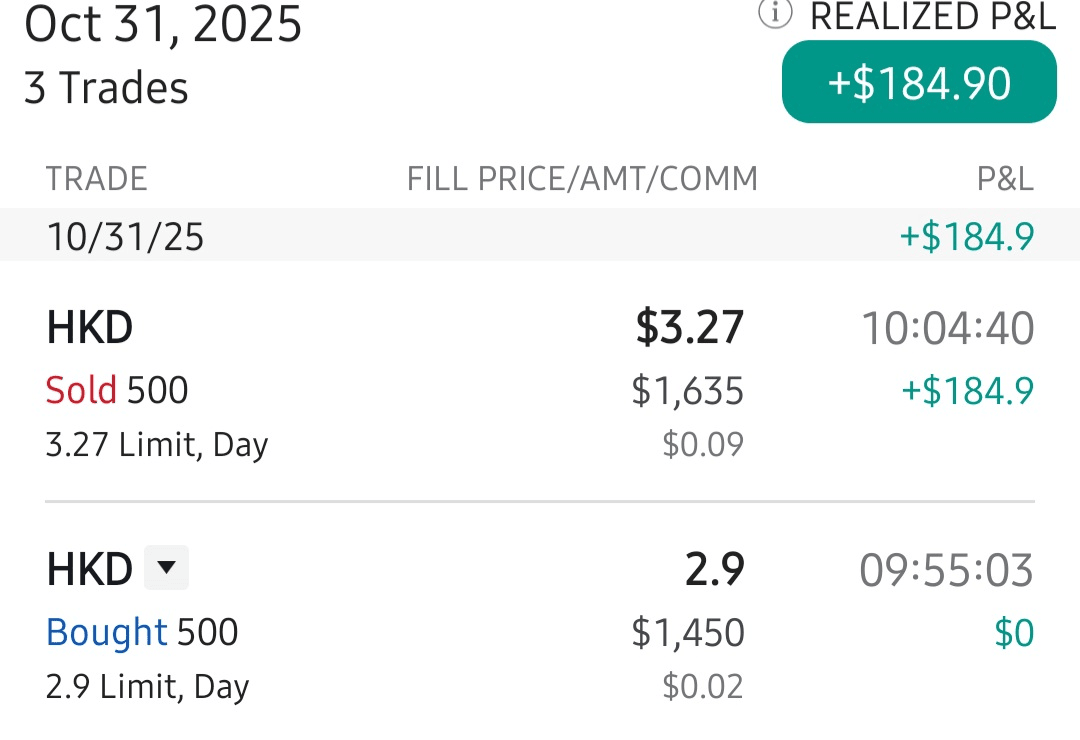The height and width of the screenshot is (740, 1080).
Task: Expand the HKD bought trade dropdown arrow
Action: pyautogui.click(x=166, y=569)
